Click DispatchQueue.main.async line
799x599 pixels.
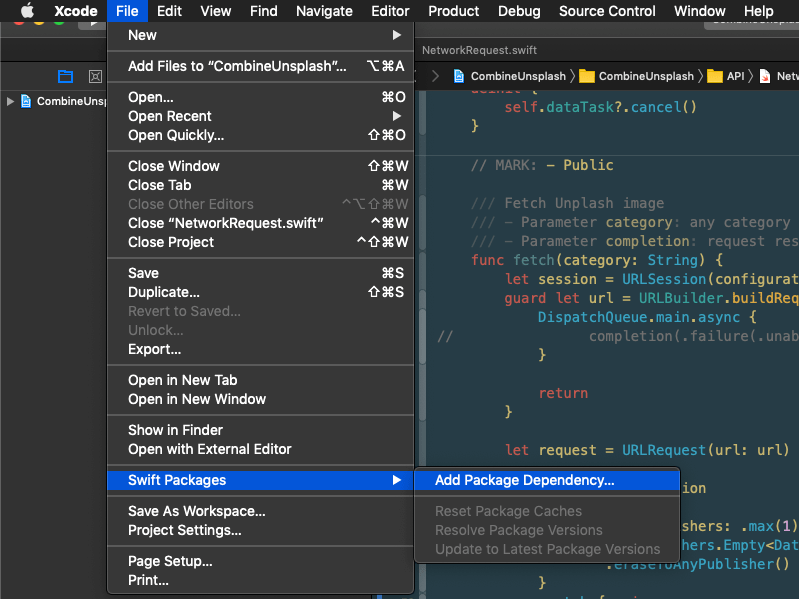pyautogui.click(x=647, y=317)
